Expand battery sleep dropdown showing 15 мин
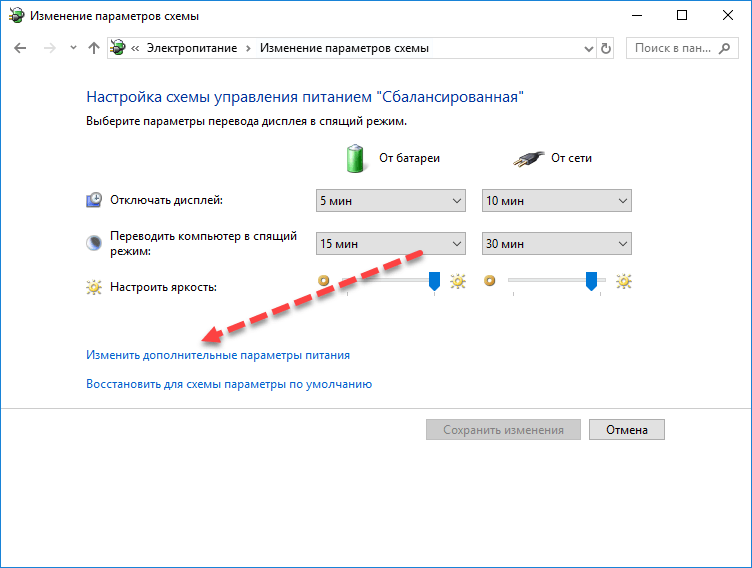Image resolution: width=752 pixels, height=568 pixels. tap(391, 244)
